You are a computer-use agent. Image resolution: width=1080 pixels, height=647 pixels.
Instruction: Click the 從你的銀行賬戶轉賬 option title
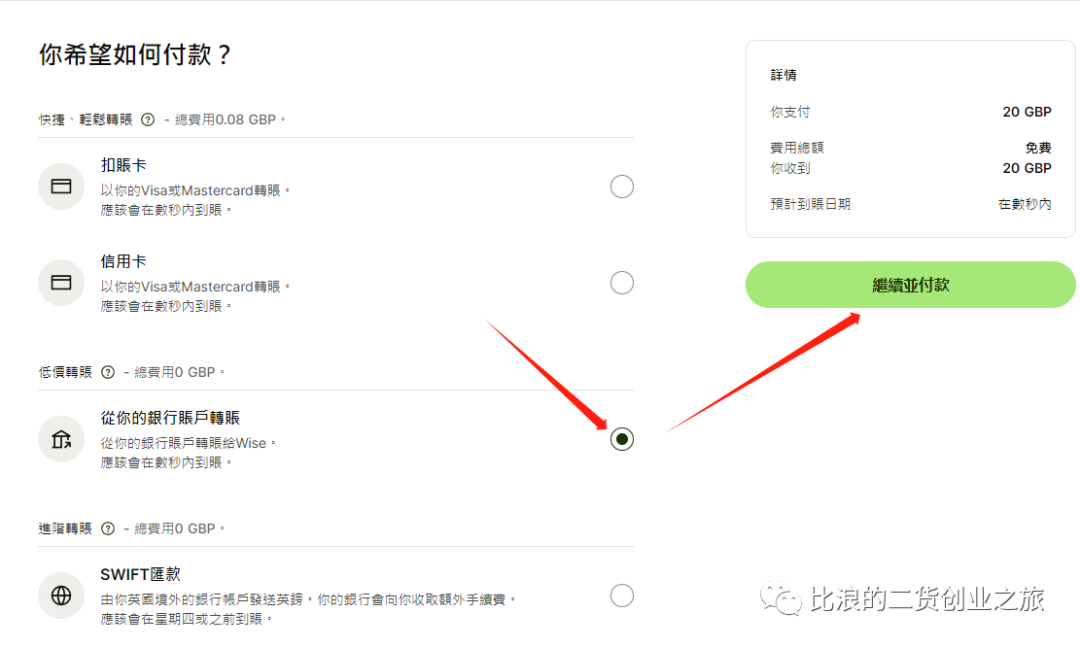170,418
